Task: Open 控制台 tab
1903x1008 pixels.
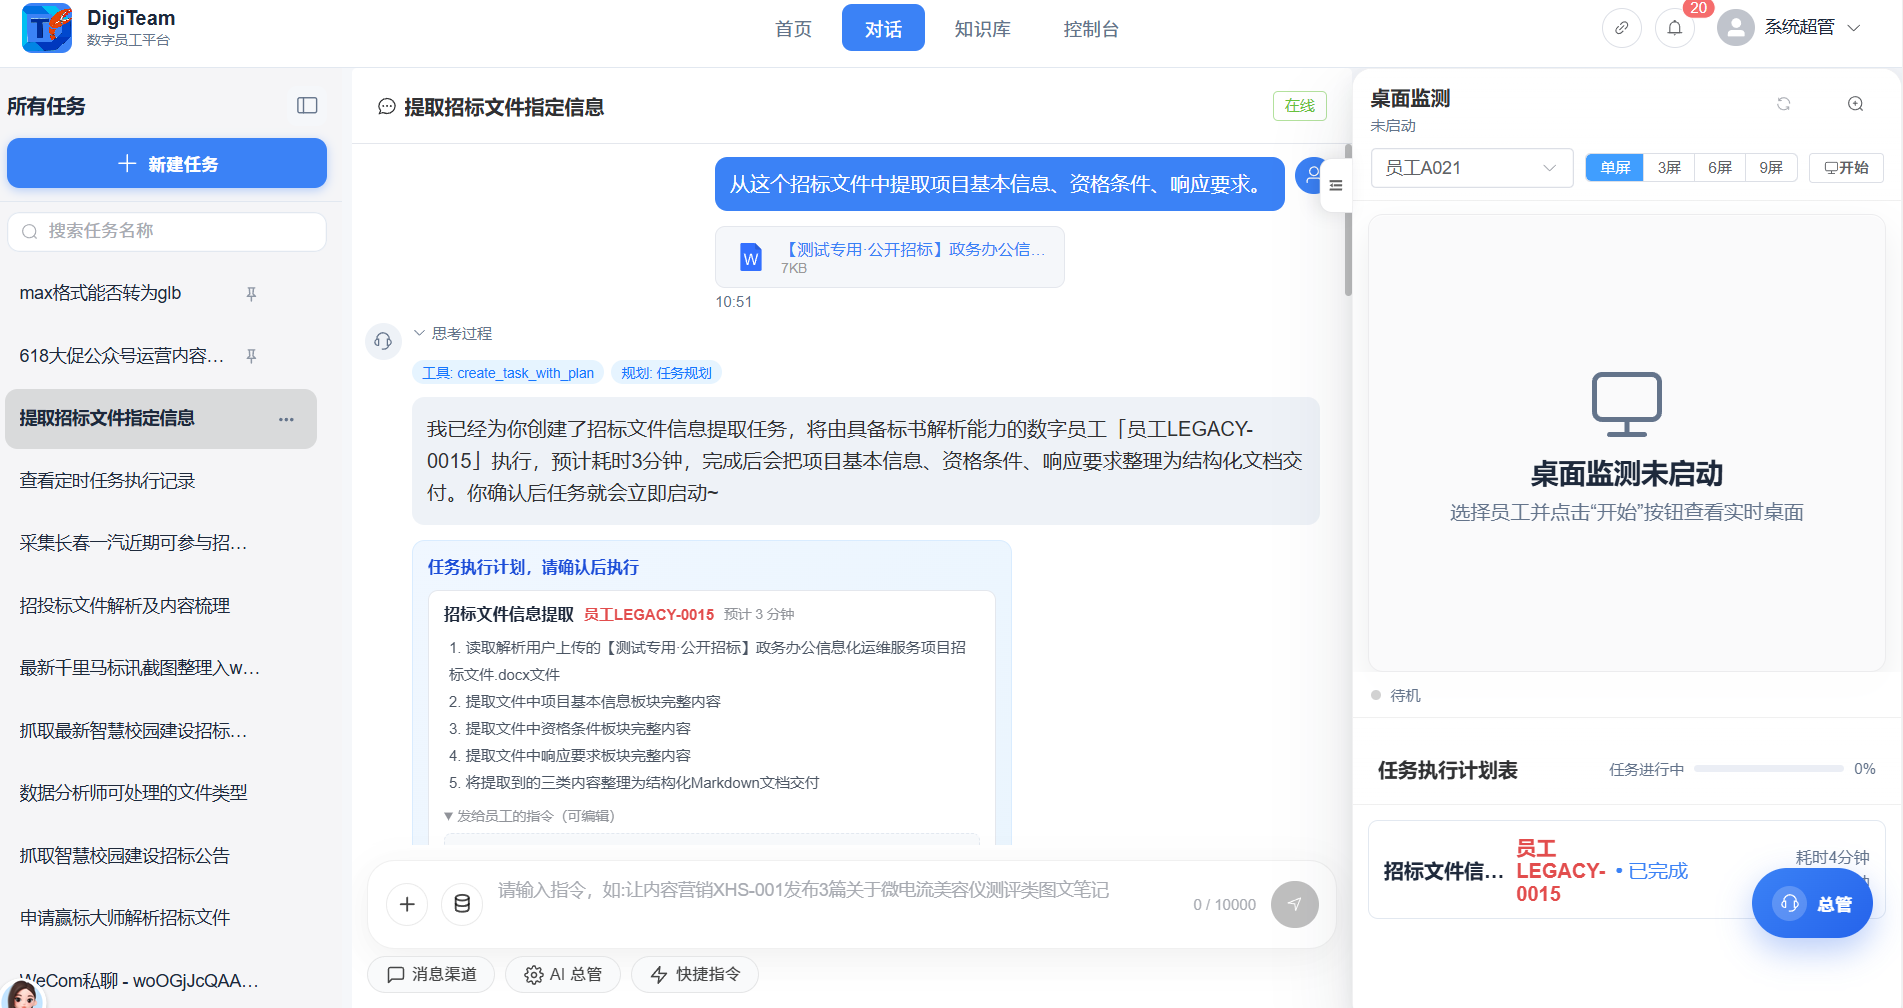Action: (1091, 29)
